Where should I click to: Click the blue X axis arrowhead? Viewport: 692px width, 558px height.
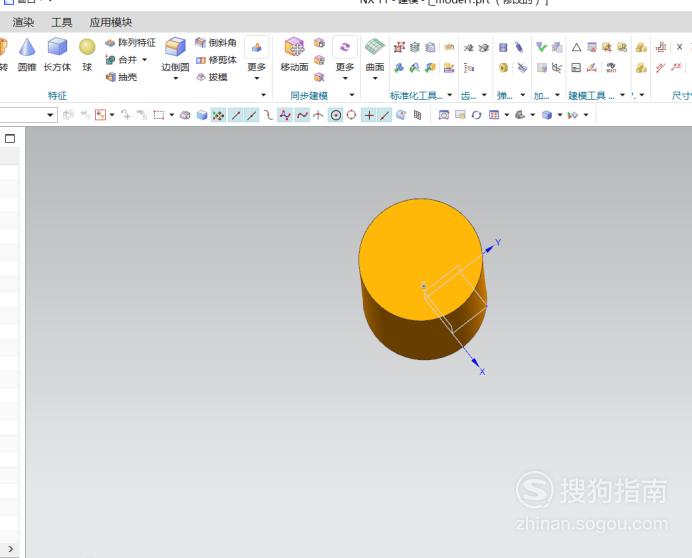pyautogui.click(x=475, y=362)
